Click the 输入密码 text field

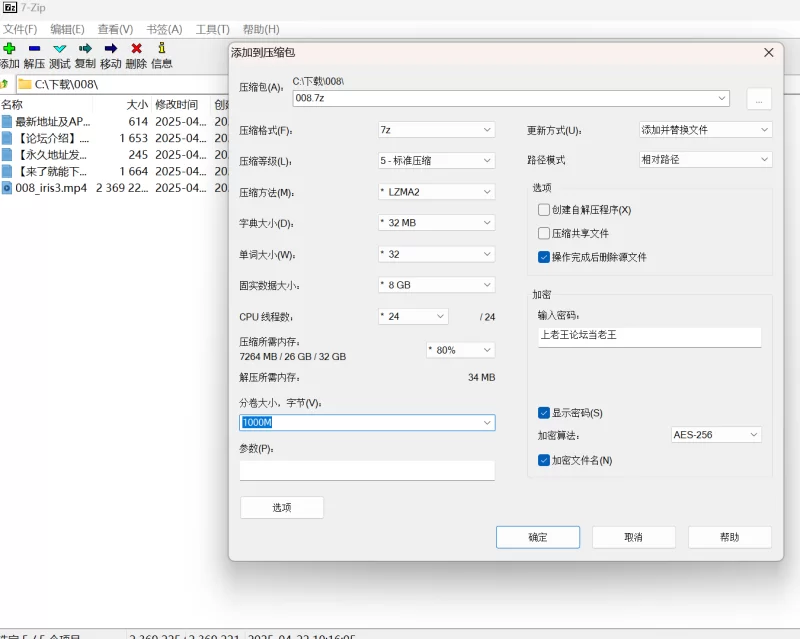[649, 336]
